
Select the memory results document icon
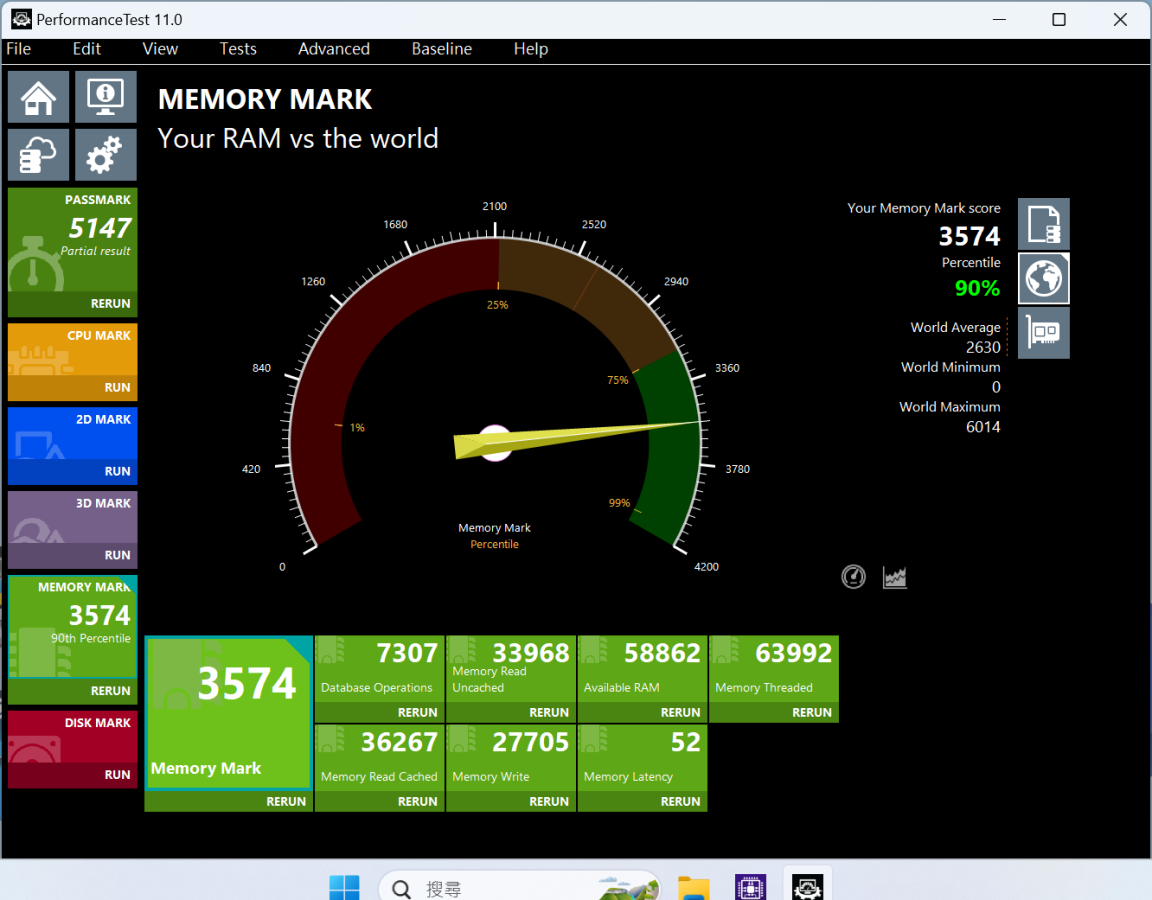coord(1043,224)
